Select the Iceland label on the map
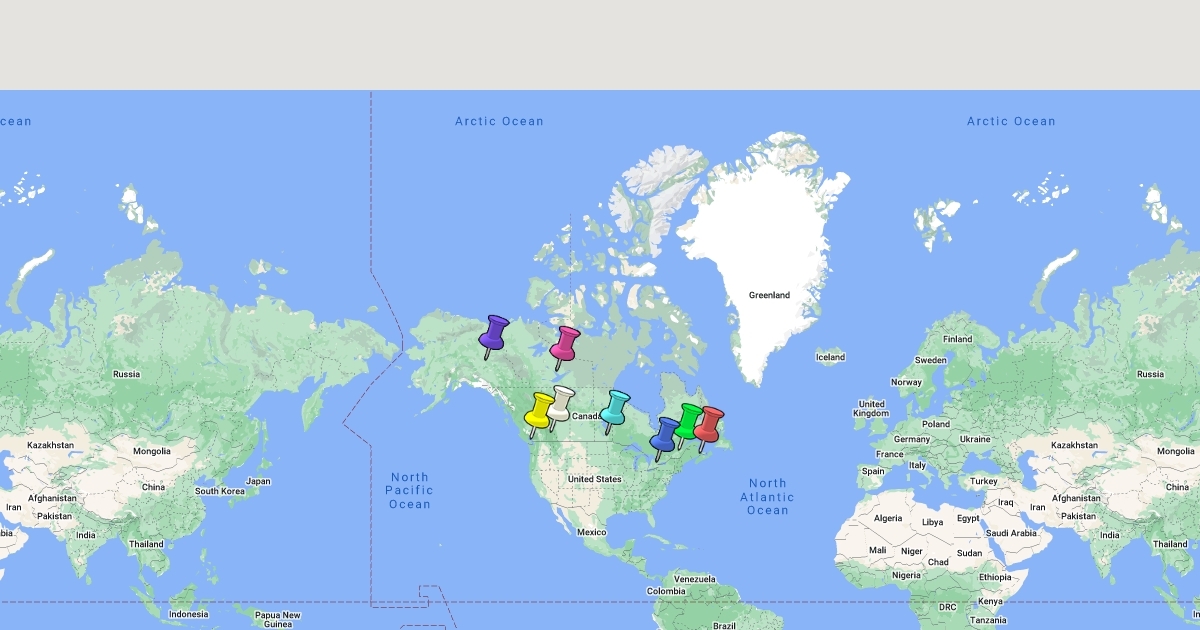Screen dimensions: 1200x630 pyautogui.click(x=830, y=357)
